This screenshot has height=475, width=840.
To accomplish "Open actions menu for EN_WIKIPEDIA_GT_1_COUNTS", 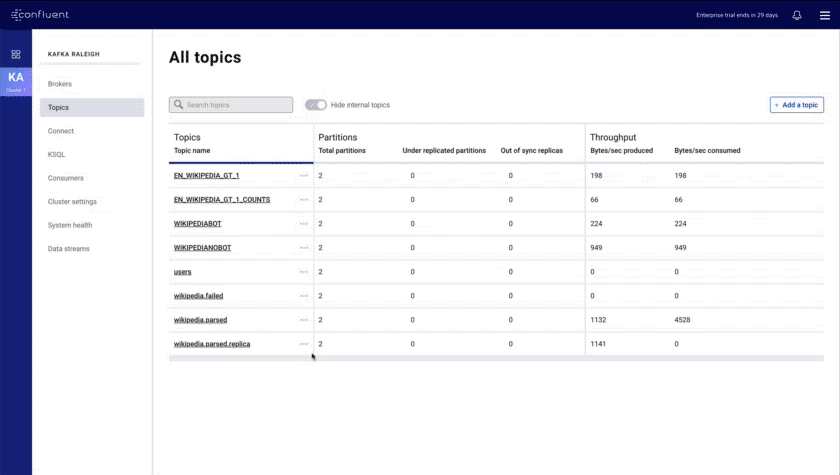I will click(x=304, y=200).
